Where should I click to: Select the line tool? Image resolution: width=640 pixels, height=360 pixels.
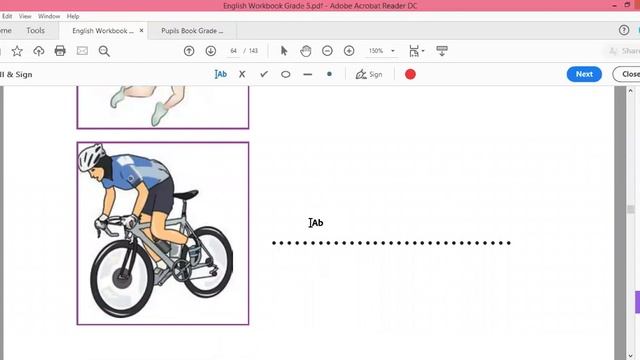point(308,74)
